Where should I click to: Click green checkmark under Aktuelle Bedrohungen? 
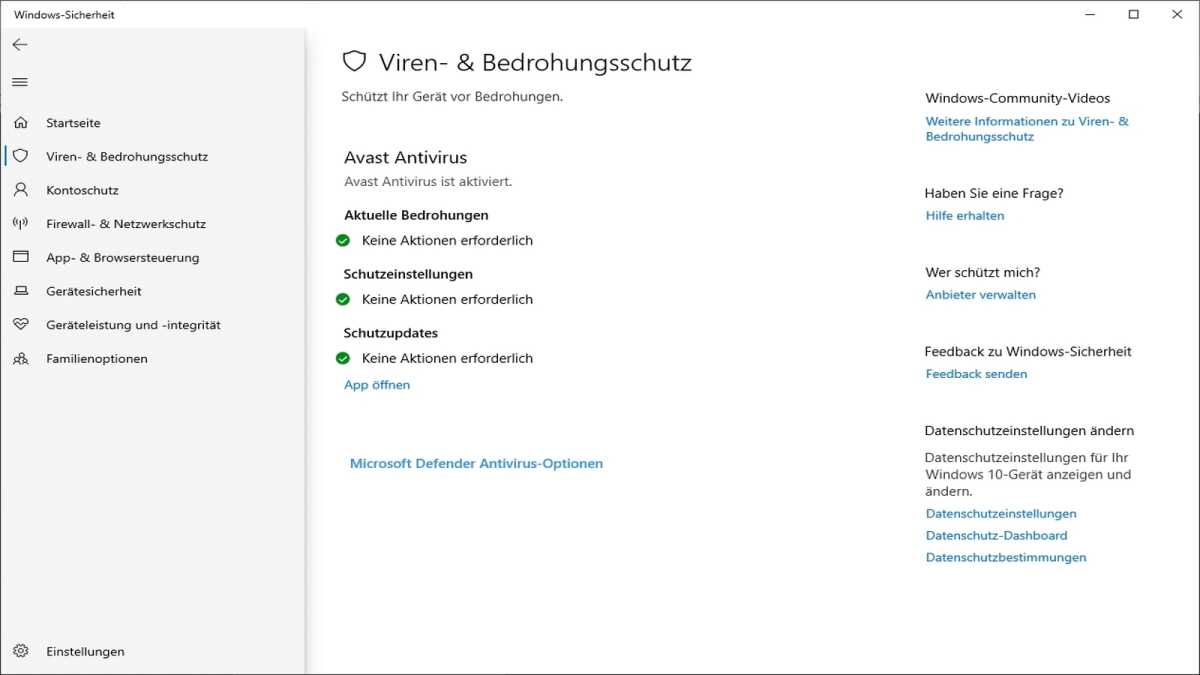(343, 240)
